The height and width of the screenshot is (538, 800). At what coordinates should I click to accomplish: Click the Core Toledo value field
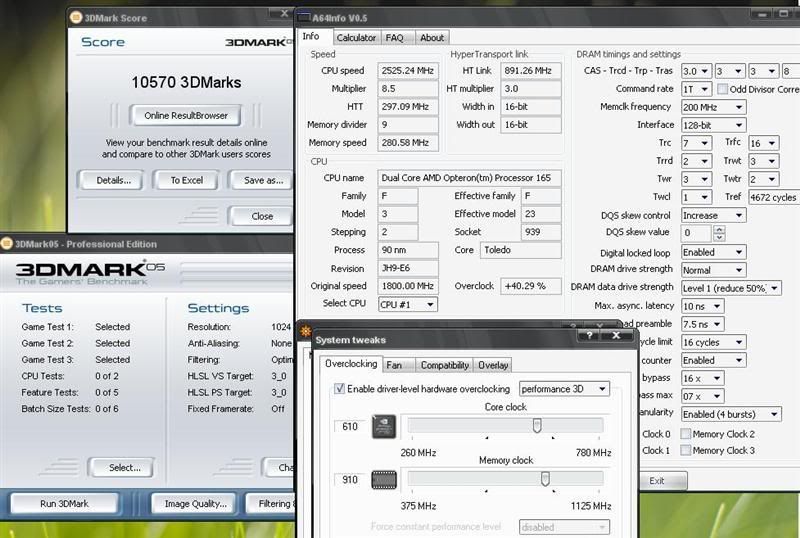click(520, 250)
